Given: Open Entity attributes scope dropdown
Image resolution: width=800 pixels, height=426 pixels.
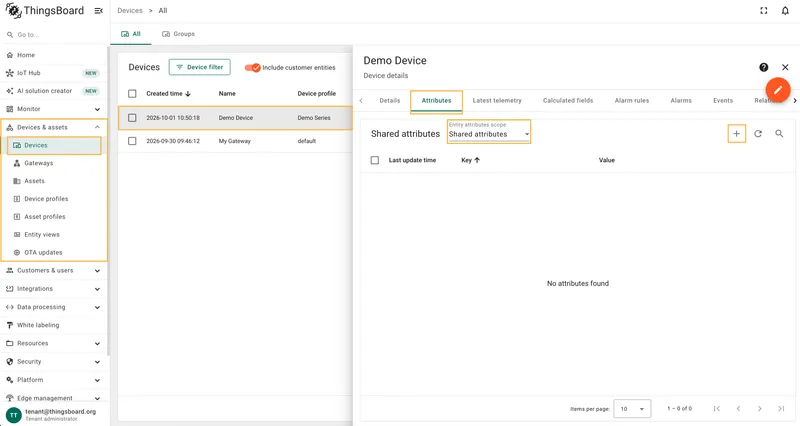Looking at the screenshot, I should (489, 132).
